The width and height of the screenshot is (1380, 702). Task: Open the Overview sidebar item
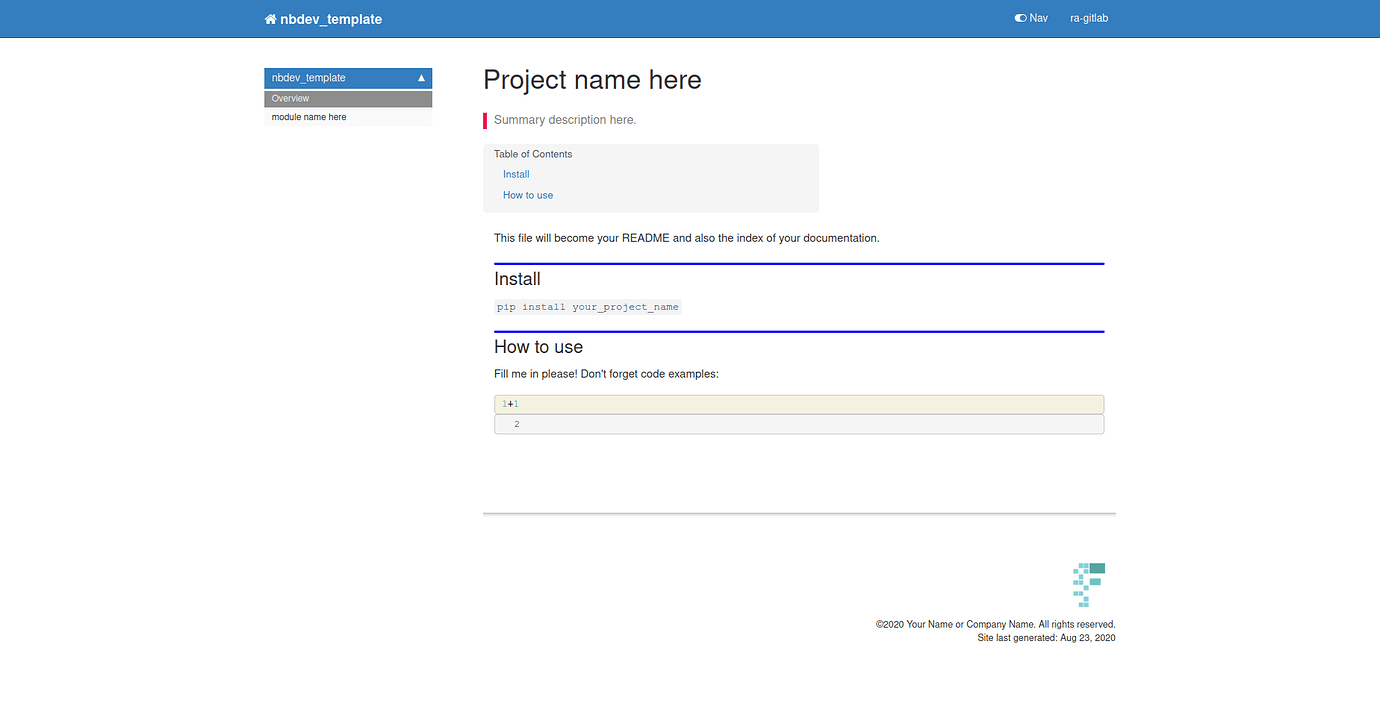(x=290, y=98)
